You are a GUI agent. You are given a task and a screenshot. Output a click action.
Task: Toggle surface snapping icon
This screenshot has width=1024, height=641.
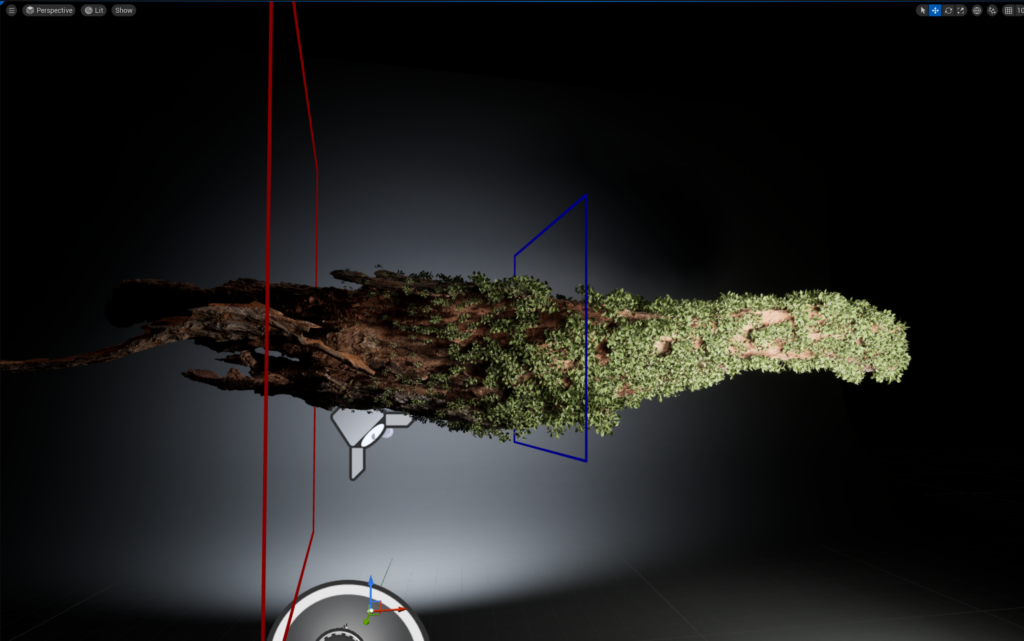point(992,10)
